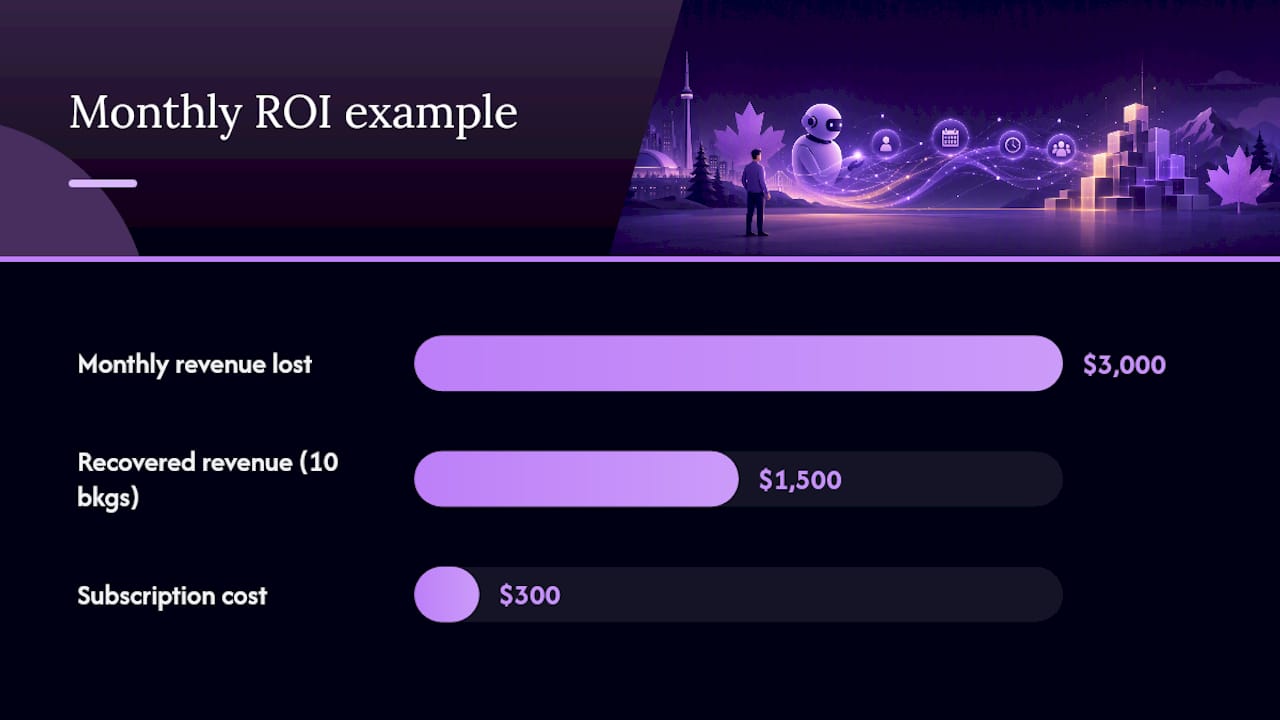Select the Monthly ROI example title
This screenshot has width=1280, height=720.
pos(294,113)
